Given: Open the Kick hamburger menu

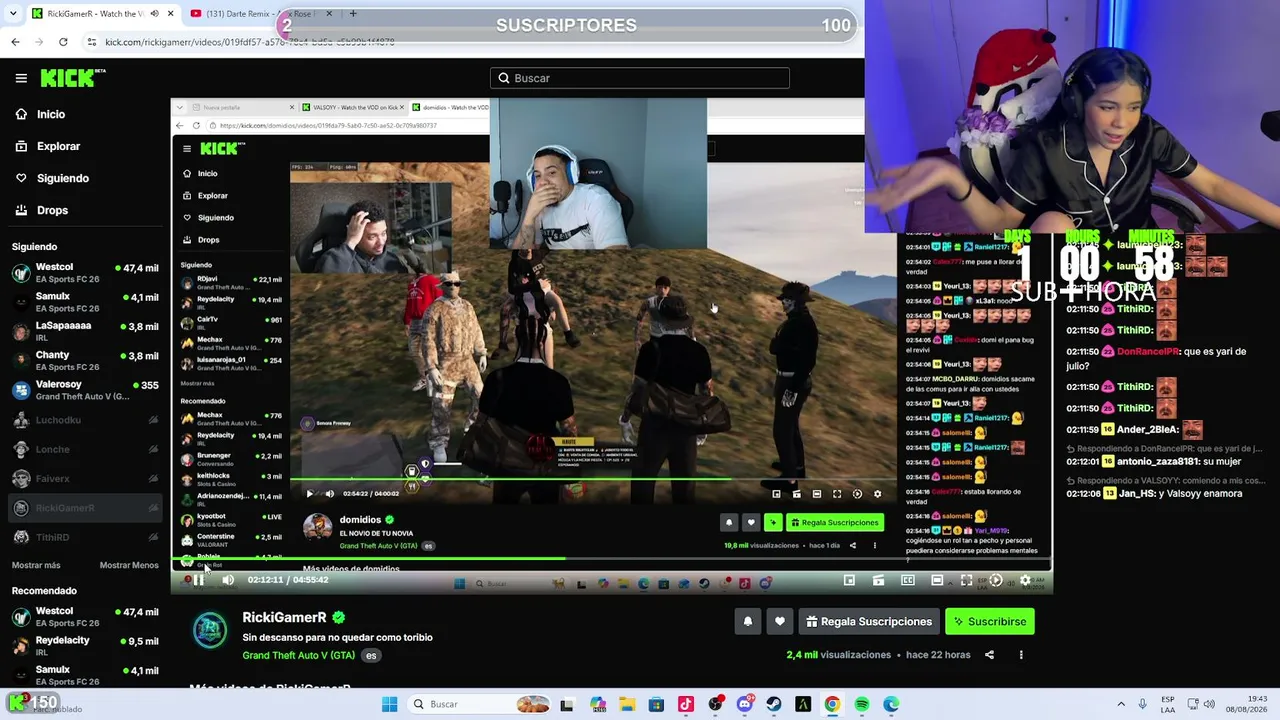Looking at the screenshot, I should tap(21, 78).
